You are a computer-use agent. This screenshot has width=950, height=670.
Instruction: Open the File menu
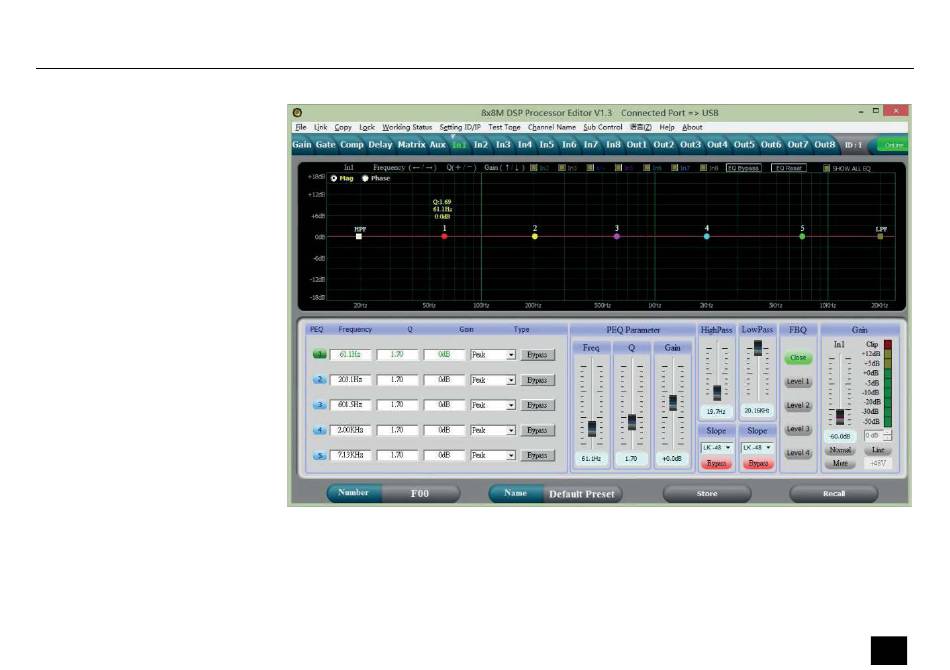[301, 127]
